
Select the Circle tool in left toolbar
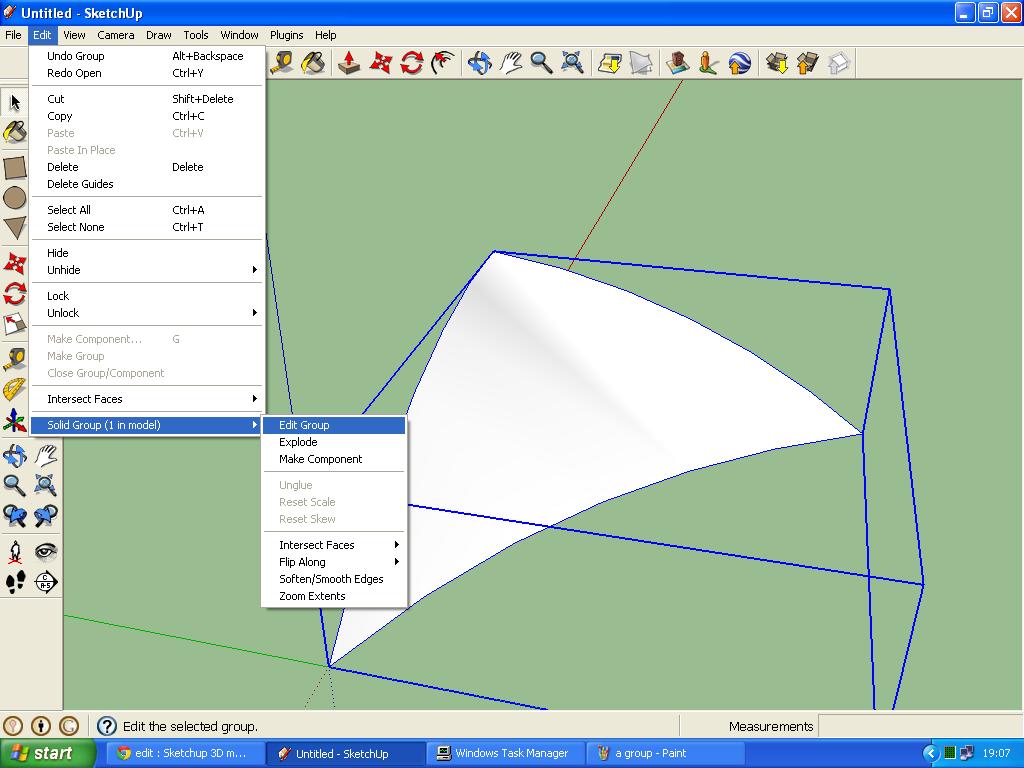click(x=14, y=198)
